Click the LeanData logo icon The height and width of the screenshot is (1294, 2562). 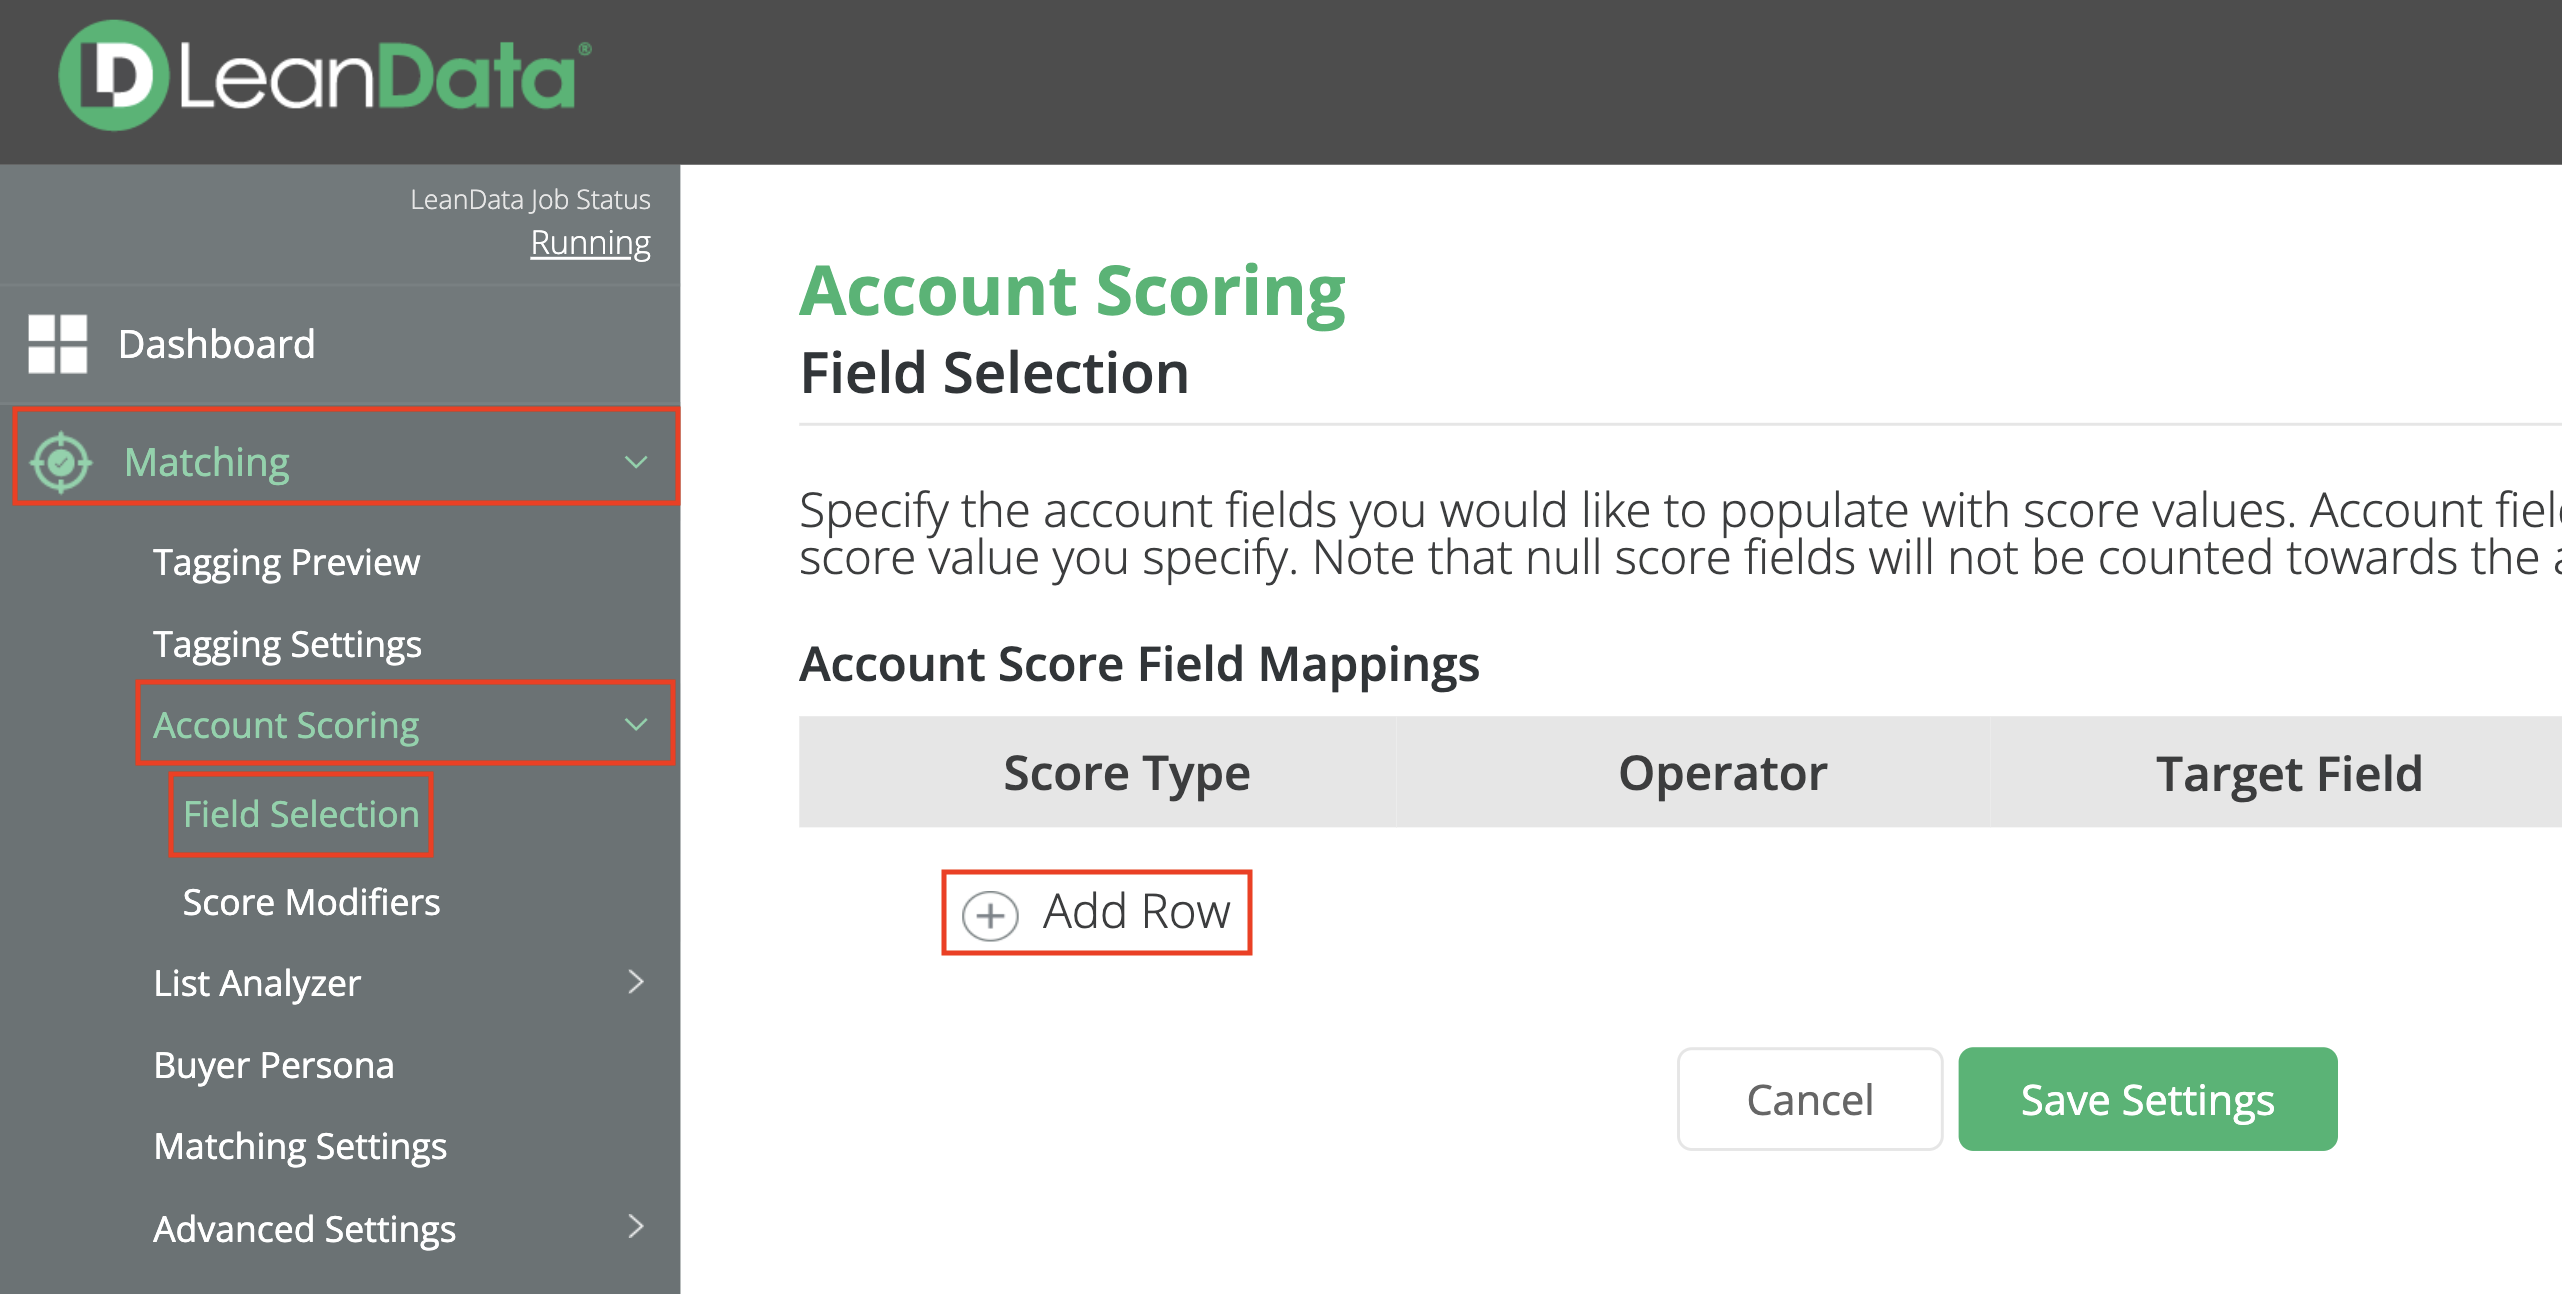(x=112, y=76)
